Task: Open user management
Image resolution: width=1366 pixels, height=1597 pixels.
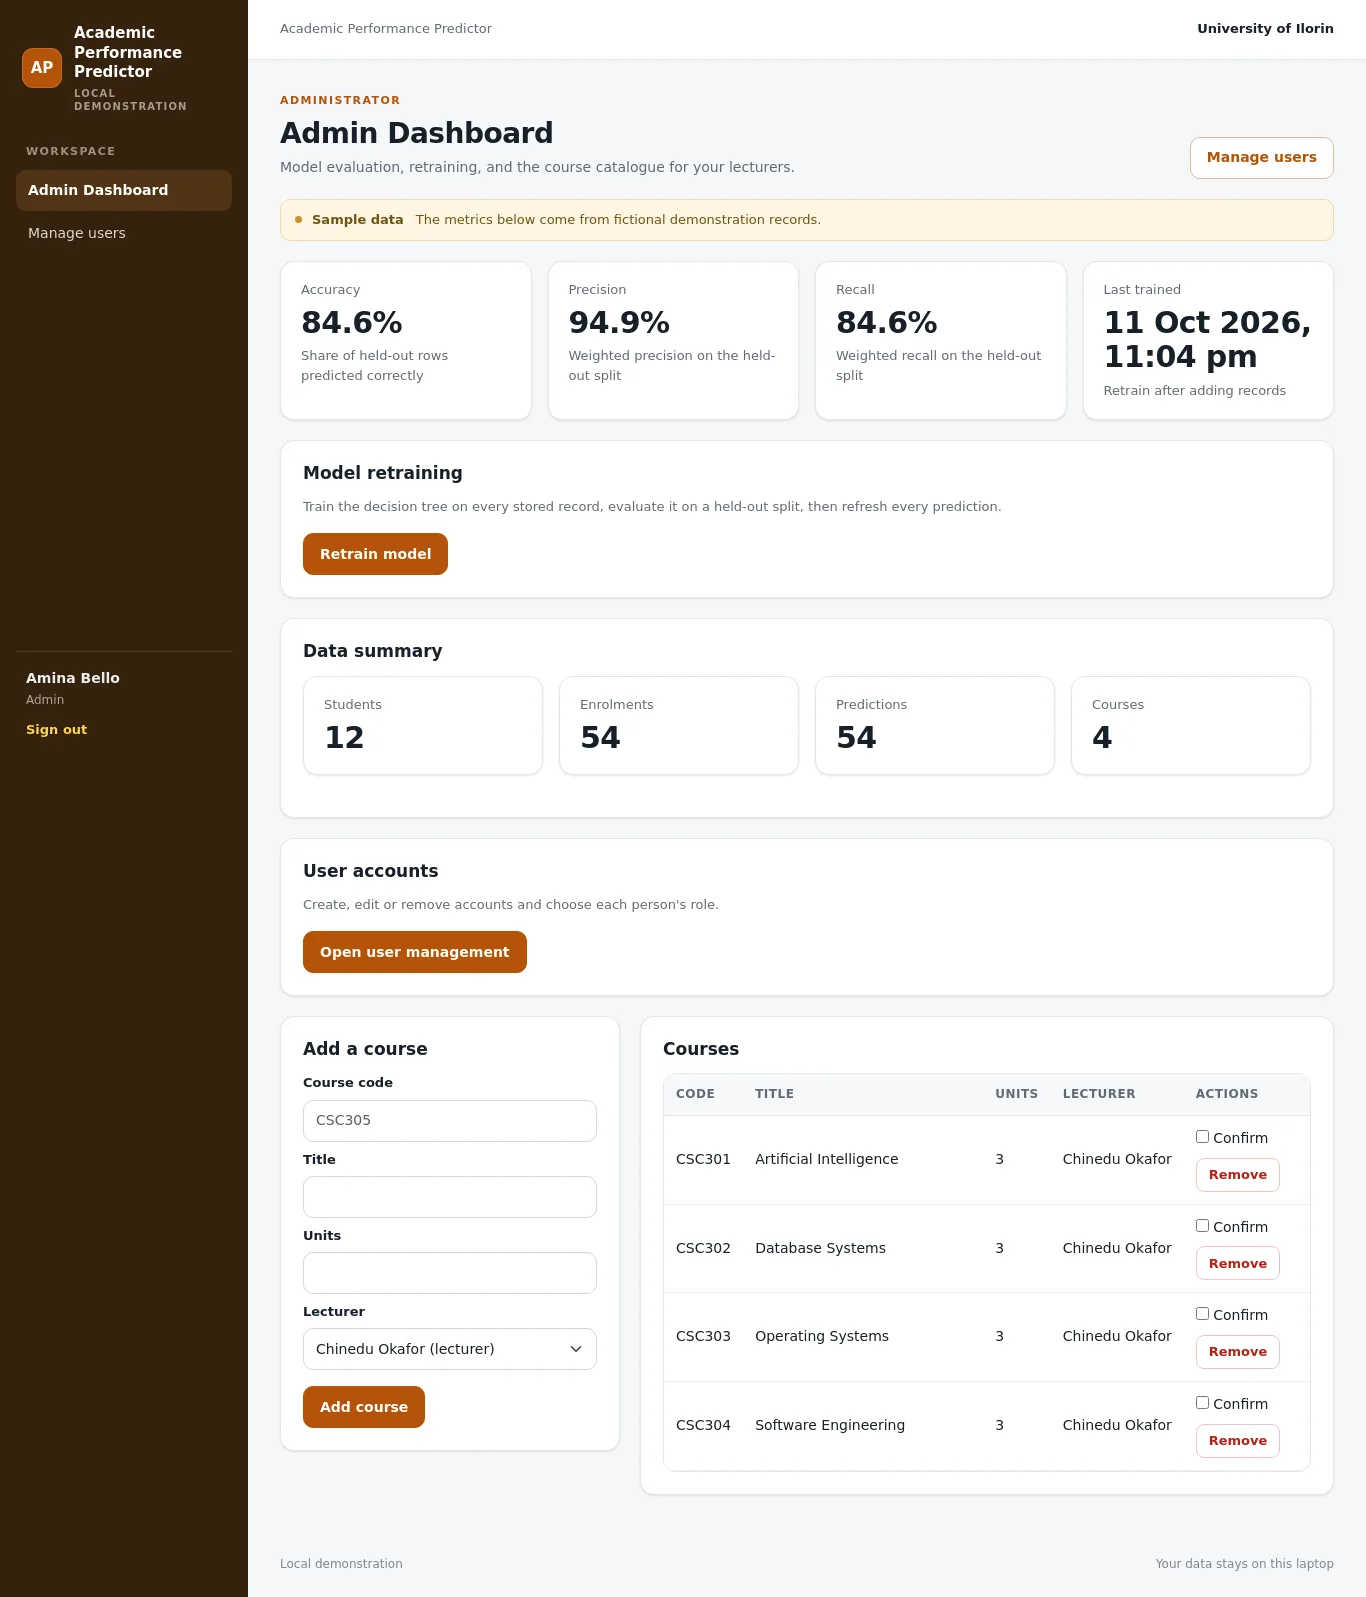Action: click(415, 952)
